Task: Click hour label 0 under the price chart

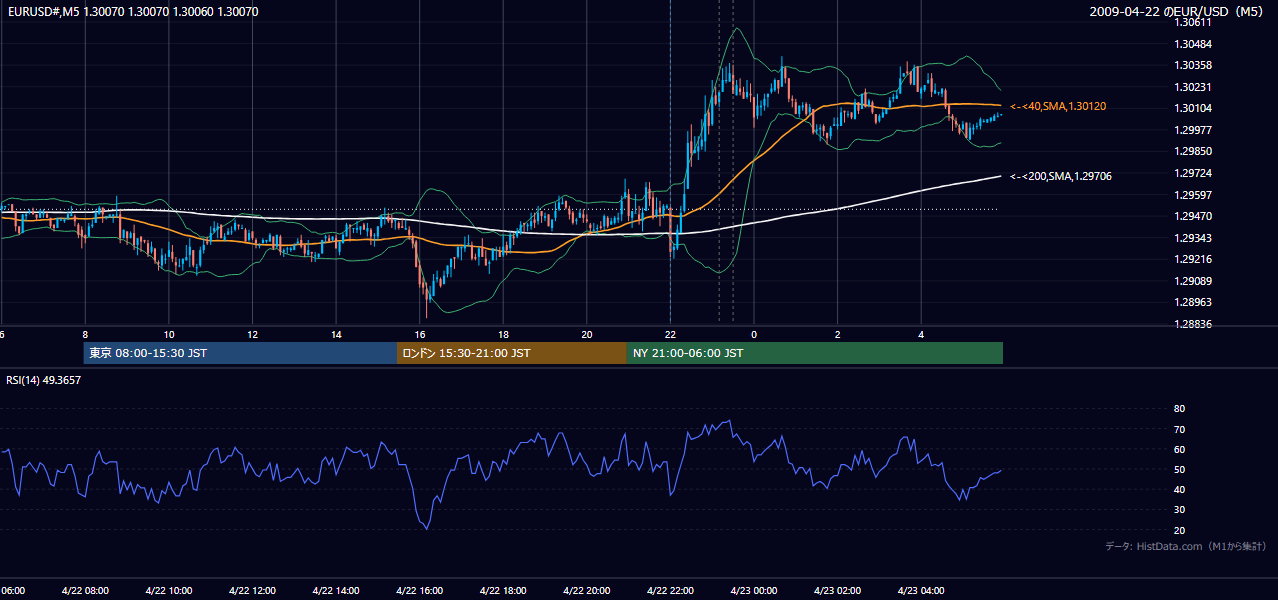Action: point(754,335)
